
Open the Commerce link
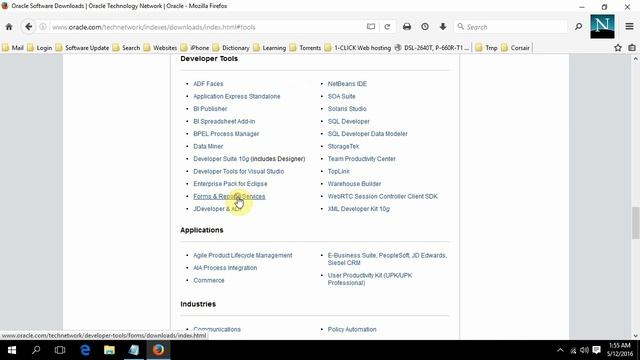(x=209, y=280)
